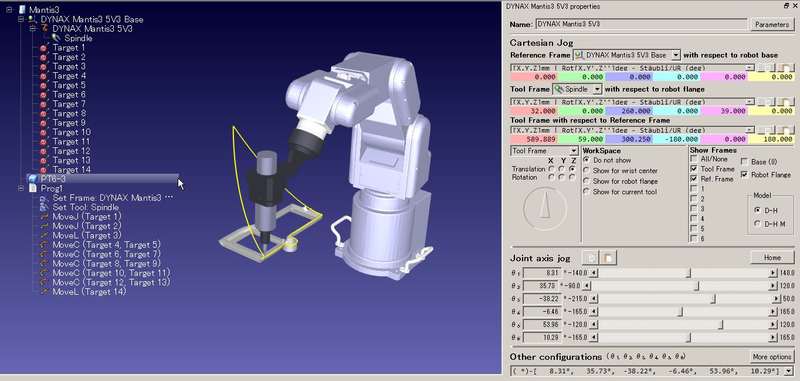Click the DYNAX Mantis3 5V3 Base frame icon

point(33,19)
